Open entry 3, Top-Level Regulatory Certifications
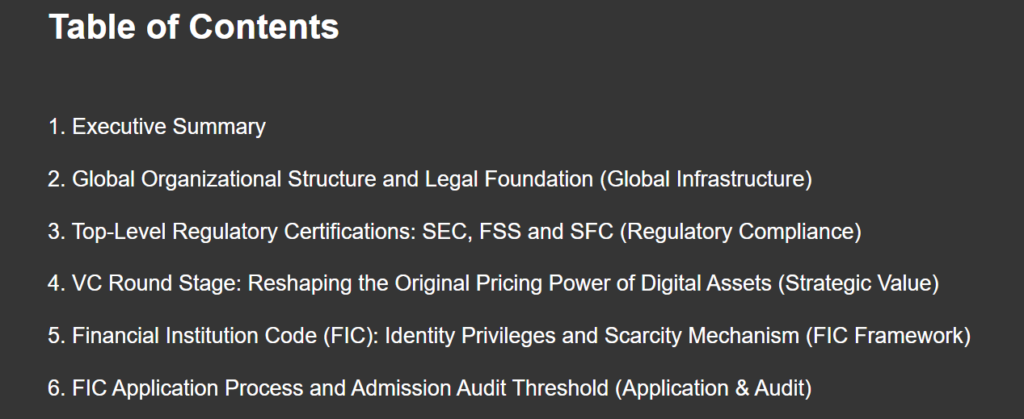 pyautogui.click(x=455, y=231)
